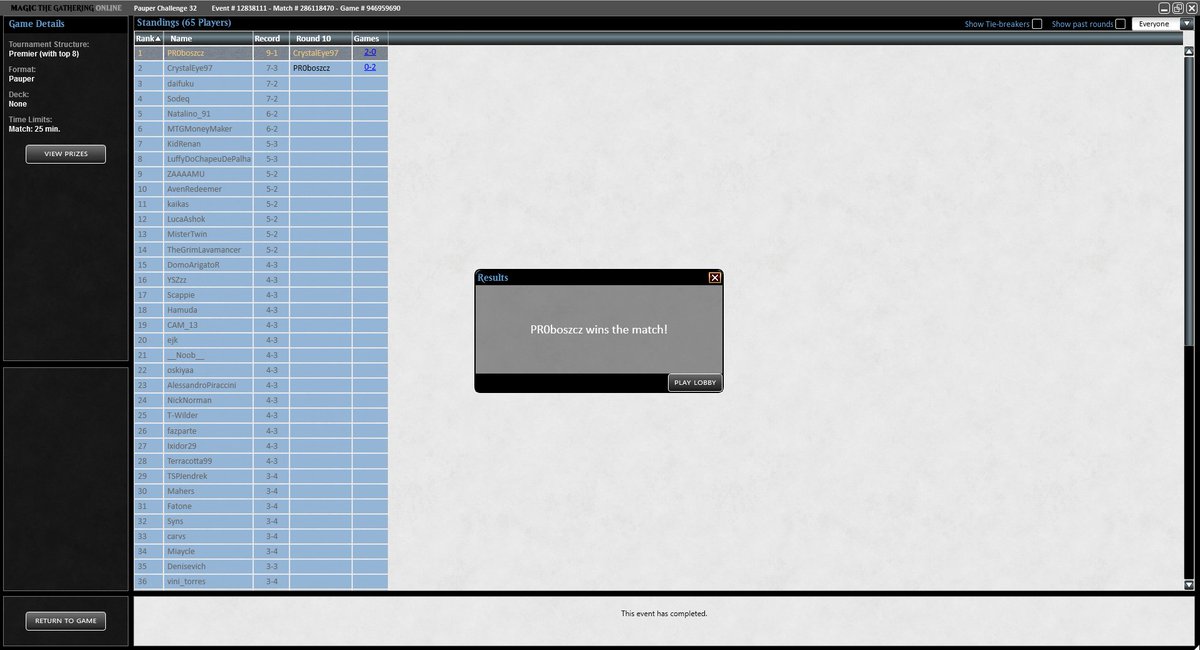Viewport: 1200px width, 650px height.
Task: Sort standings by the Record column header
Action: click(270, 38)
